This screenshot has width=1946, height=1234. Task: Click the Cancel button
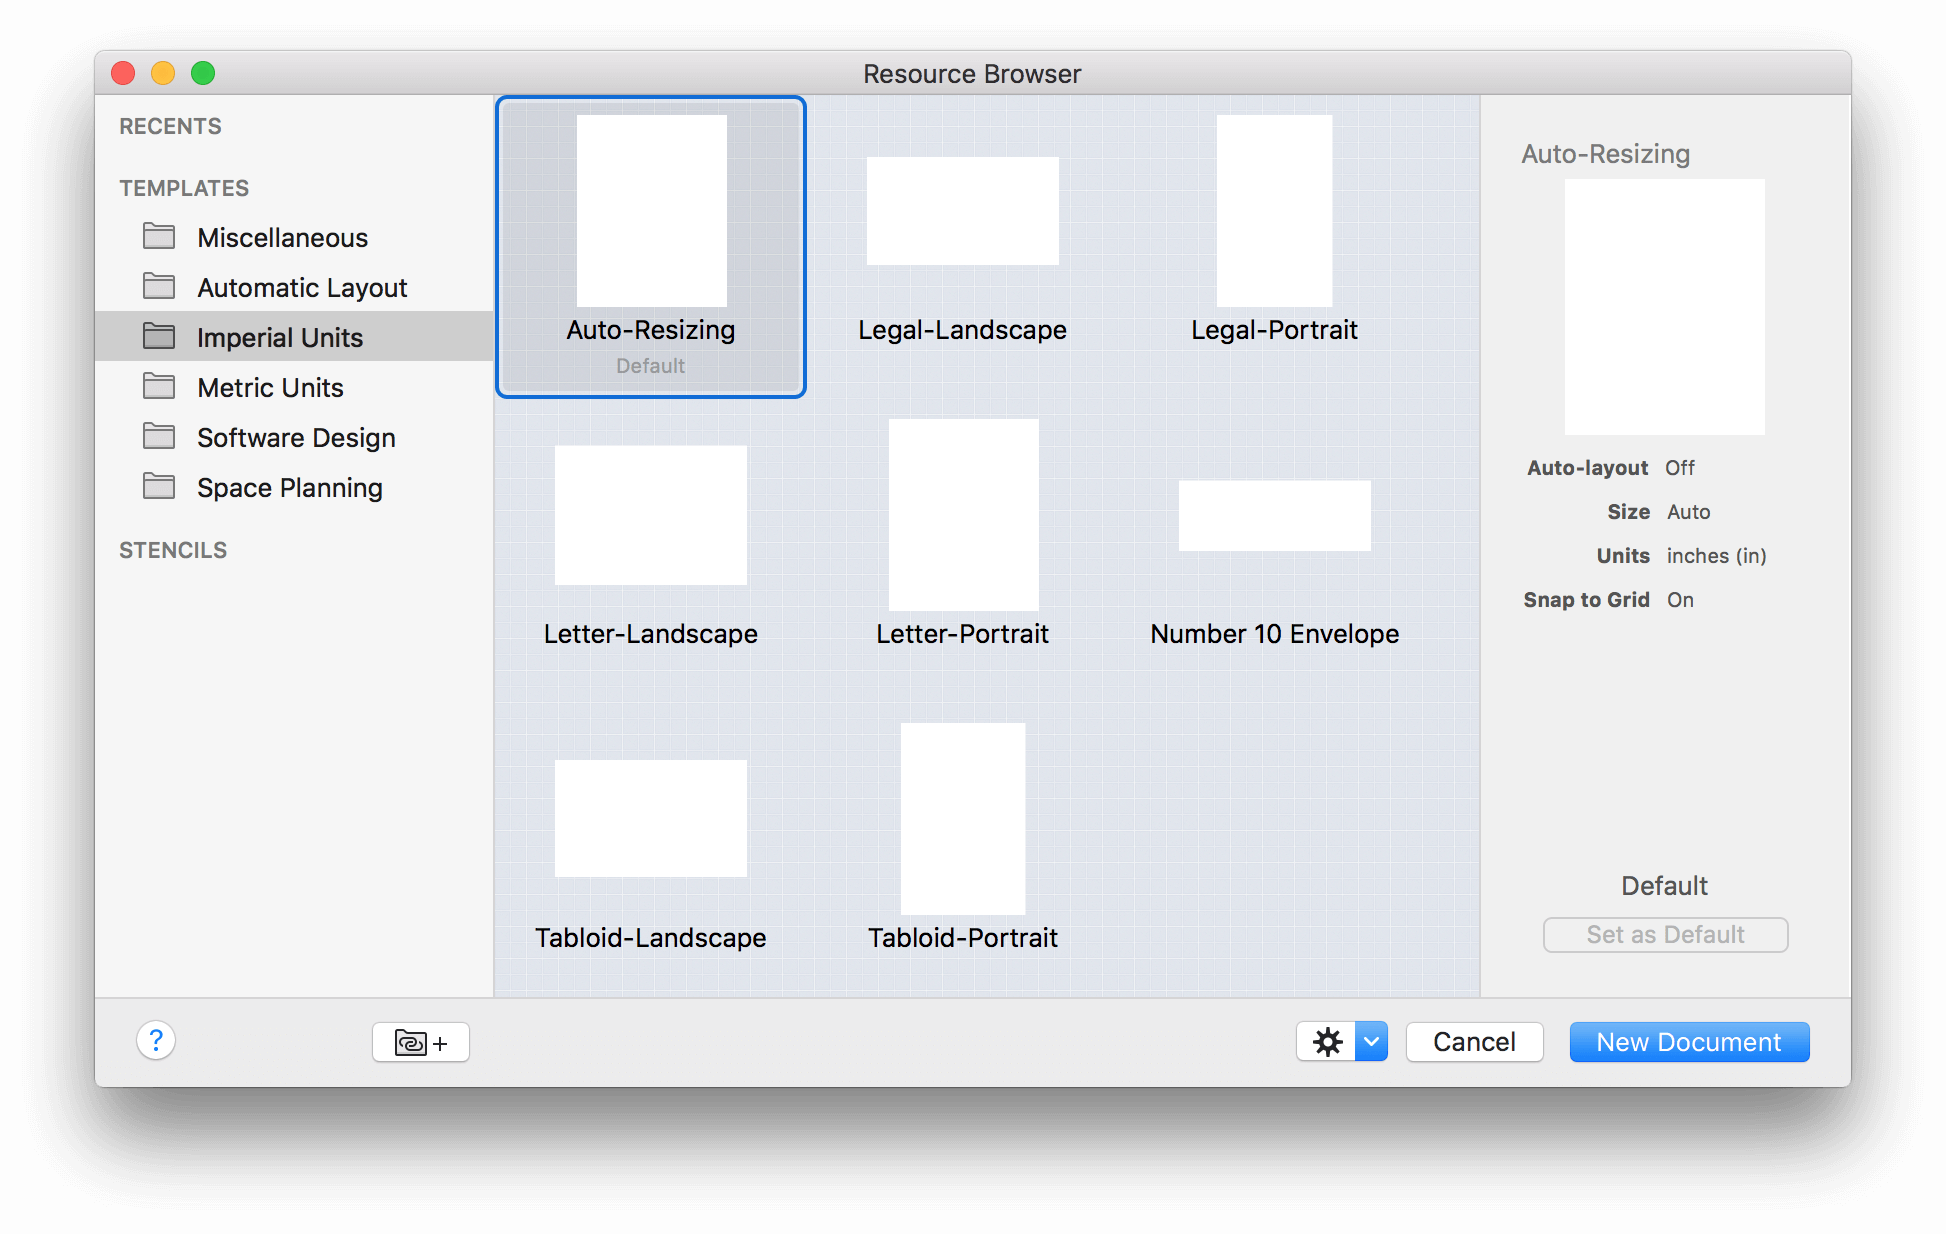tap(1475, 1041)
